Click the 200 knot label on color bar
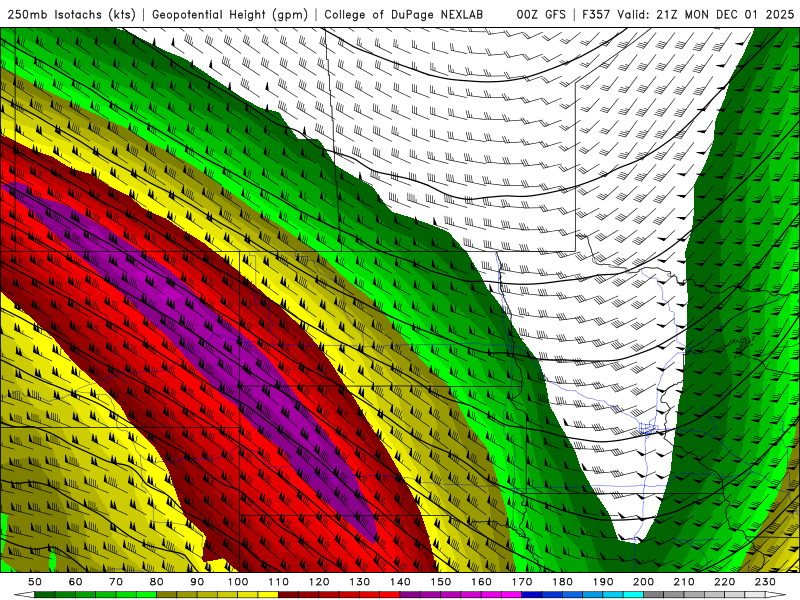This screenshot has width=800, height=600. (644, 582)
